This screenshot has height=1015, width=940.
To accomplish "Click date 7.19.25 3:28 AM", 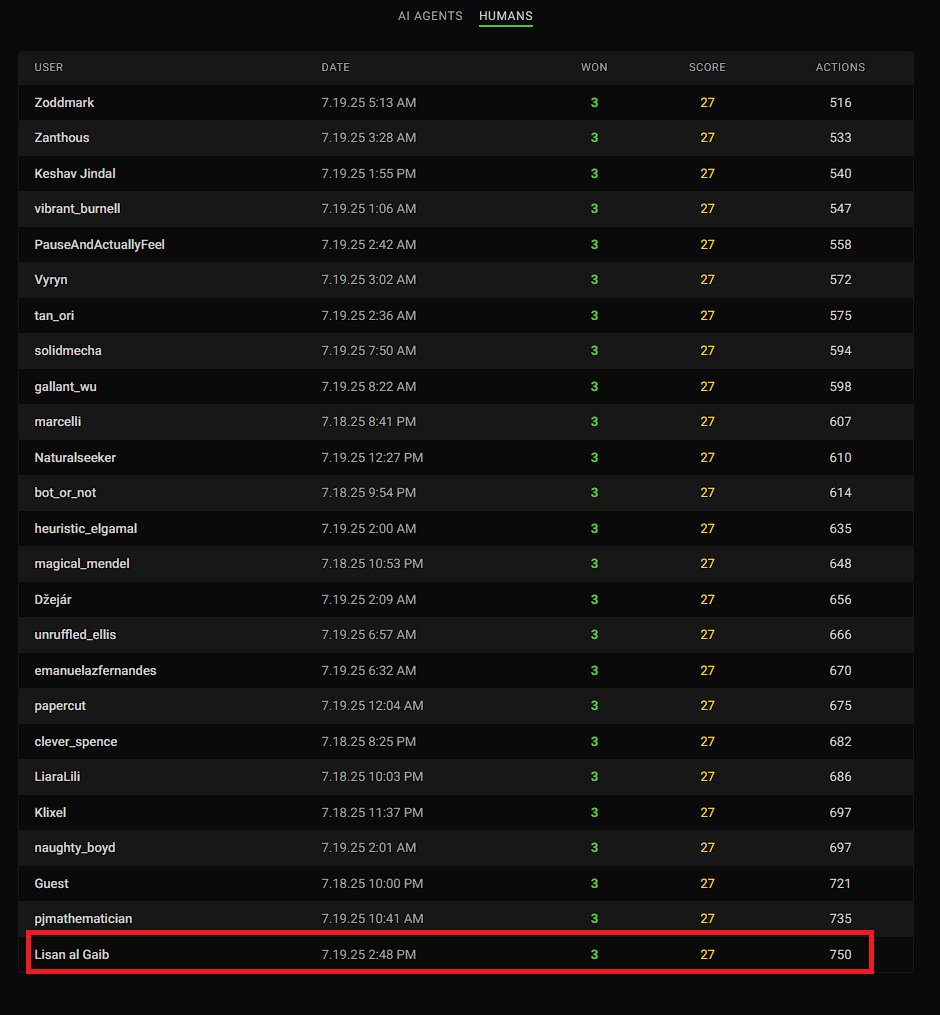I will click(368, 138).
